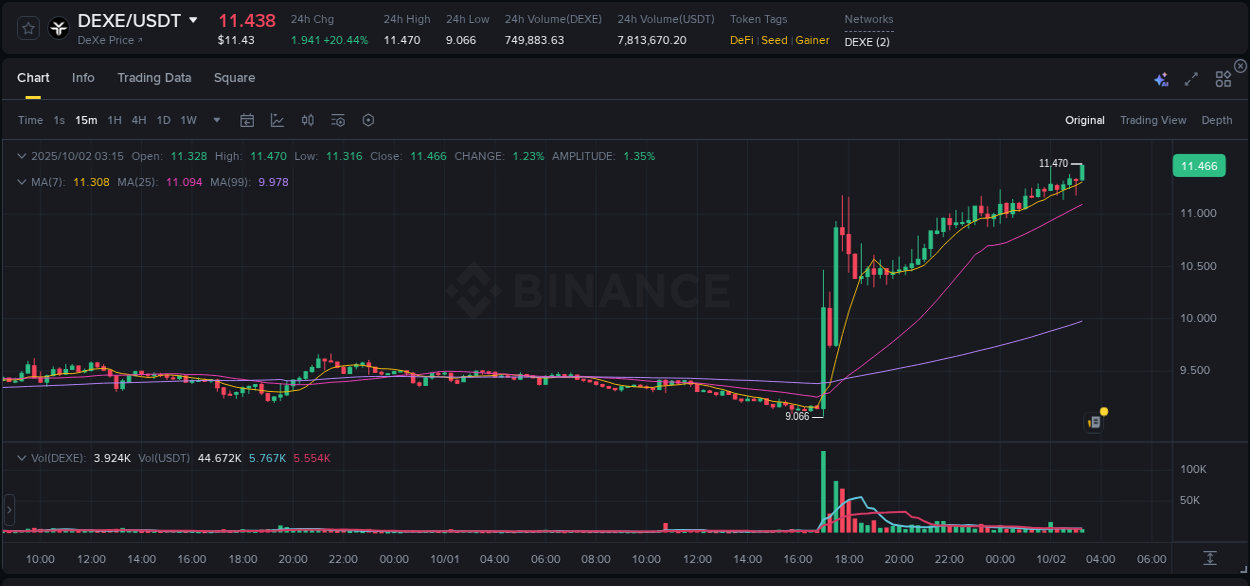This screenshot has height=586, width=1250.
Task: Open the indicator settings list icon
Action: [x=338, y=120]
